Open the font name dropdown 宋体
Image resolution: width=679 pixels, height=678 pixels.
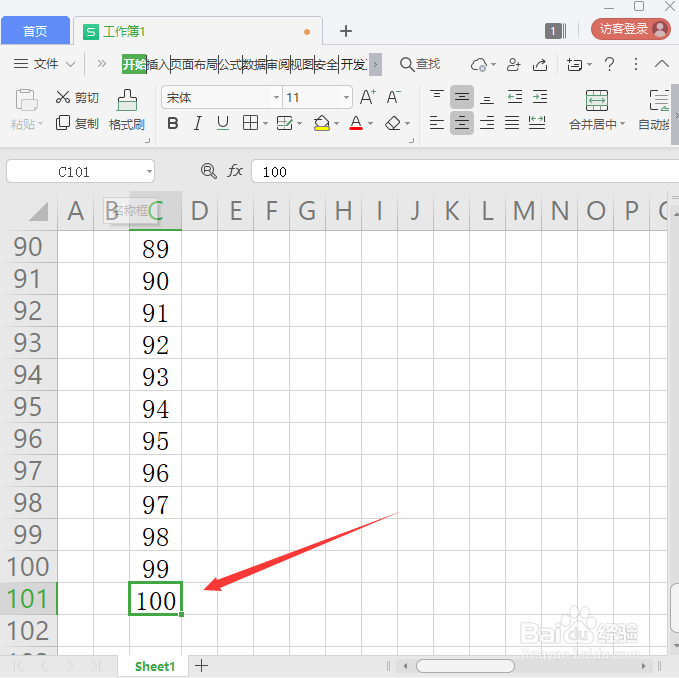[x=276, y=97]
